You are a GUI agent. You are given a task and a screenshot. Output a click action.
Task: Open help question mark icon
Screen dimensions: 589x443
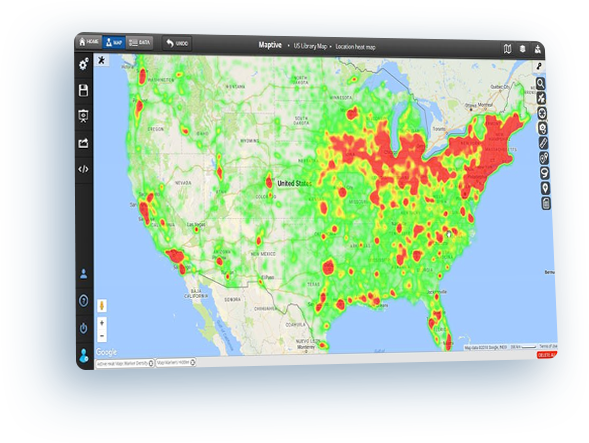pos(83,301)
